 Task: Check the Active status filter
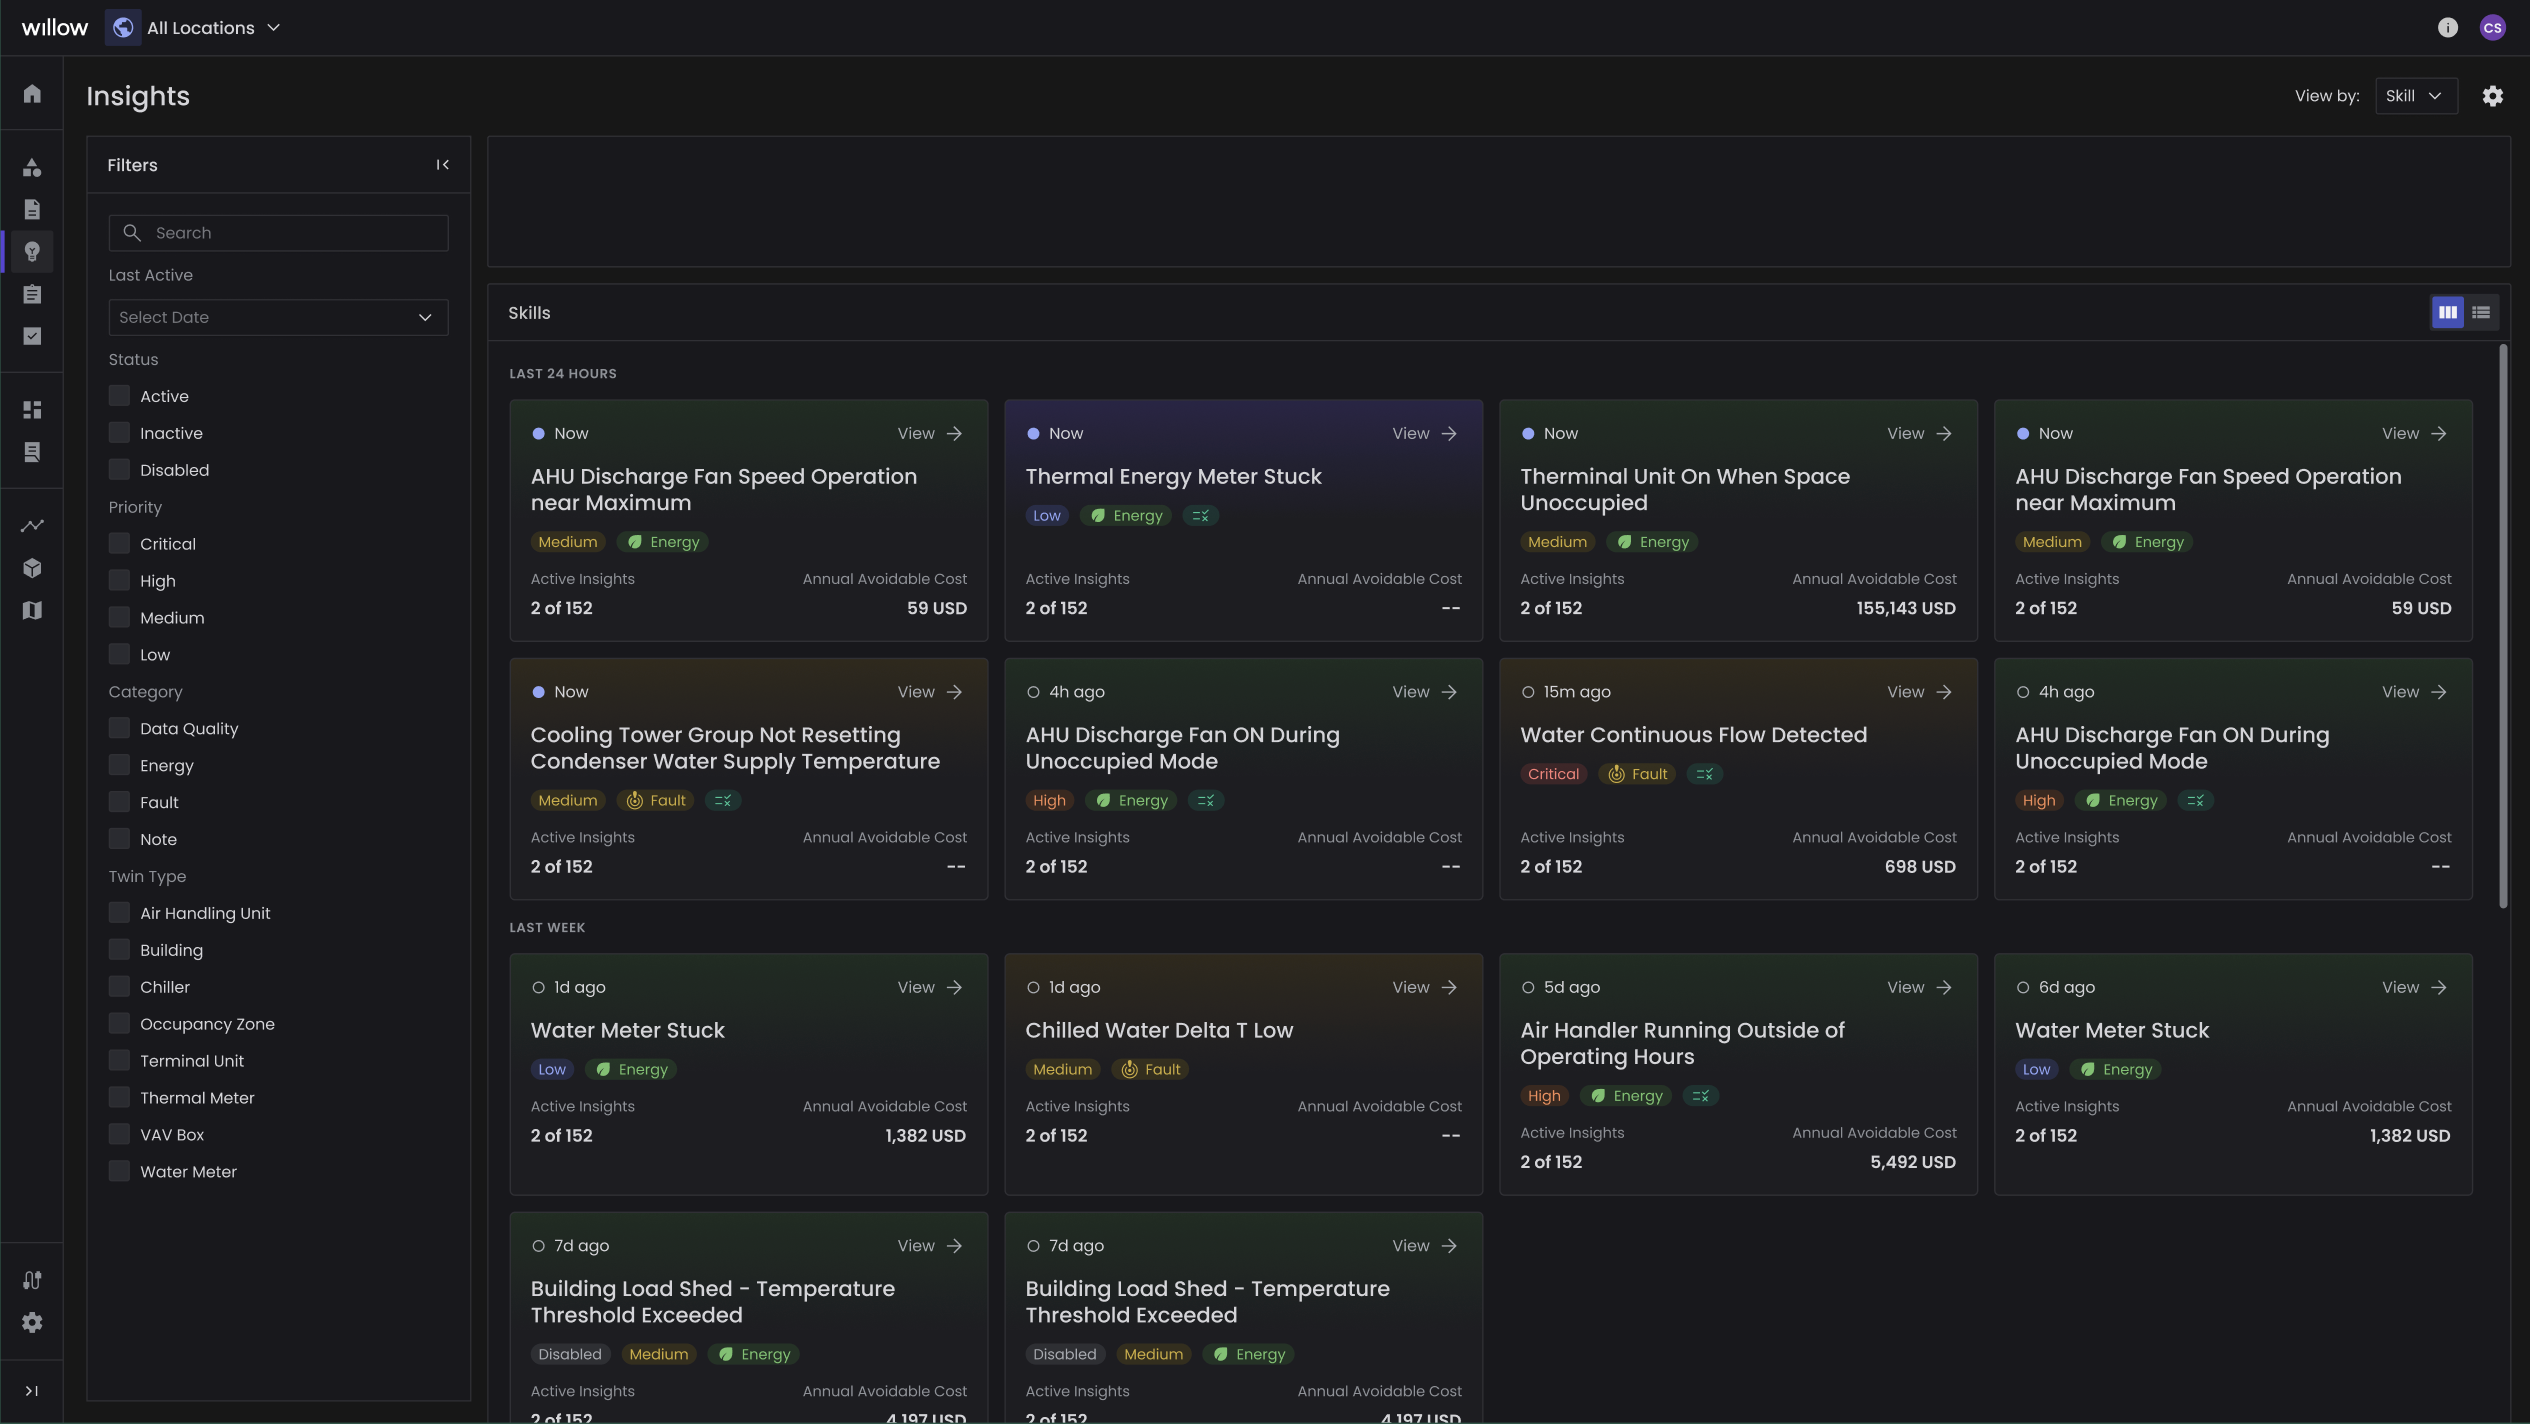pos(118,394)
